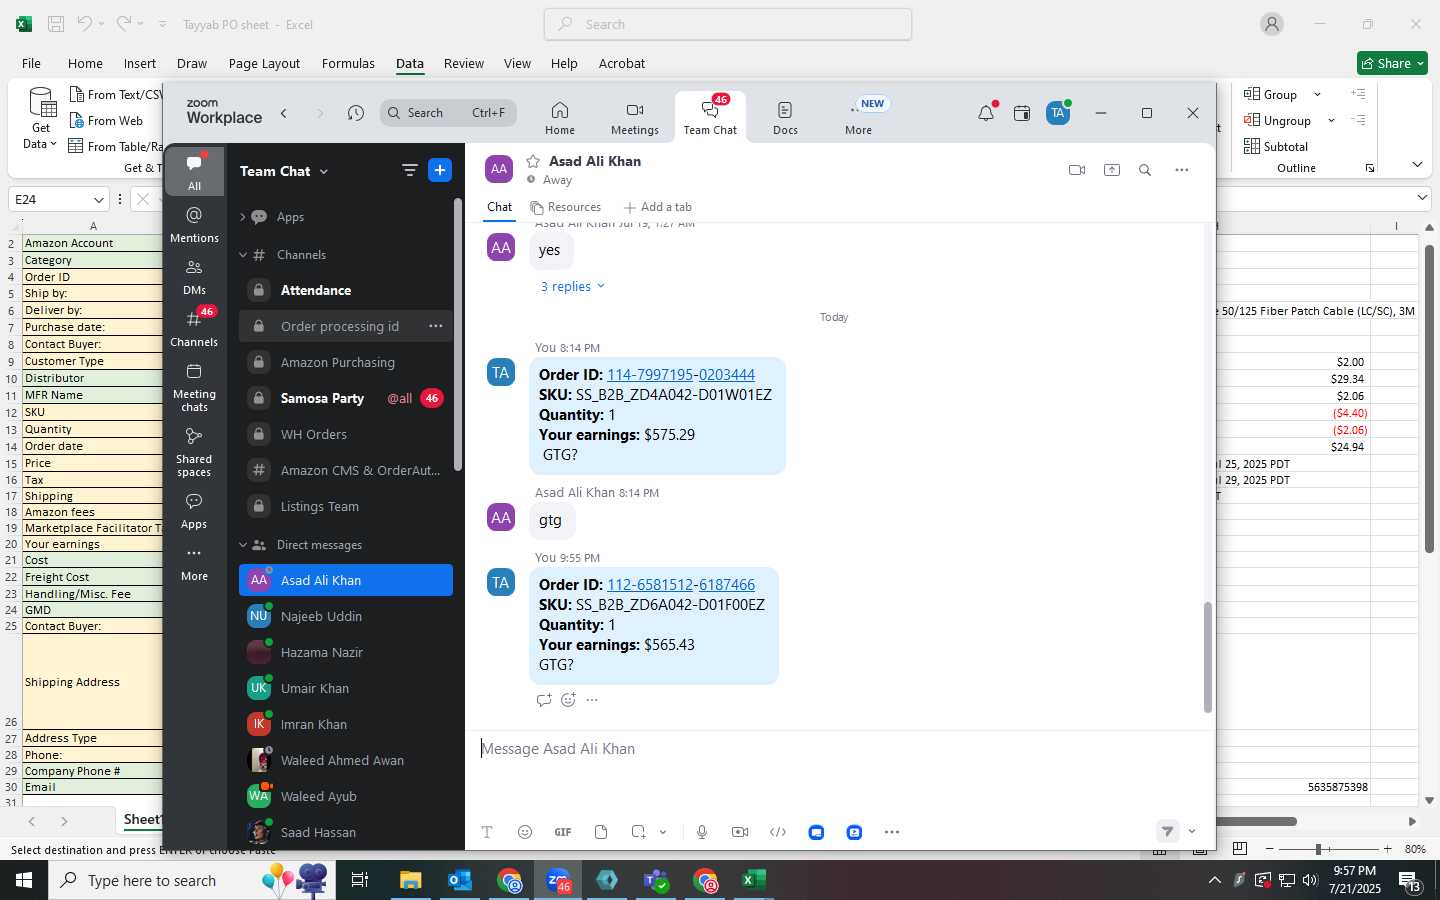The height and width of the screenshot is (900, 1440).
Task: Open order link 112-6581512
Action: click(x=650, y=585)
